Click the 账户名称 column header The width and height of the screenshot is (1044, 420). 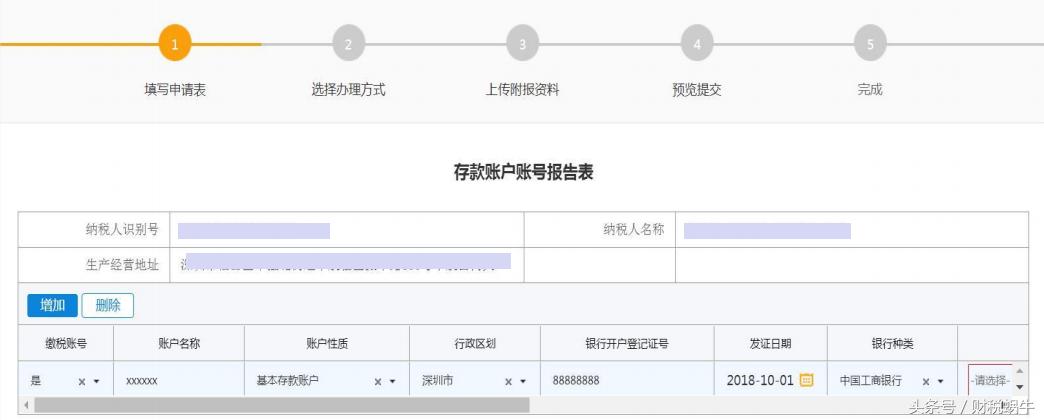pyautogui.click(x=179, y=343)
